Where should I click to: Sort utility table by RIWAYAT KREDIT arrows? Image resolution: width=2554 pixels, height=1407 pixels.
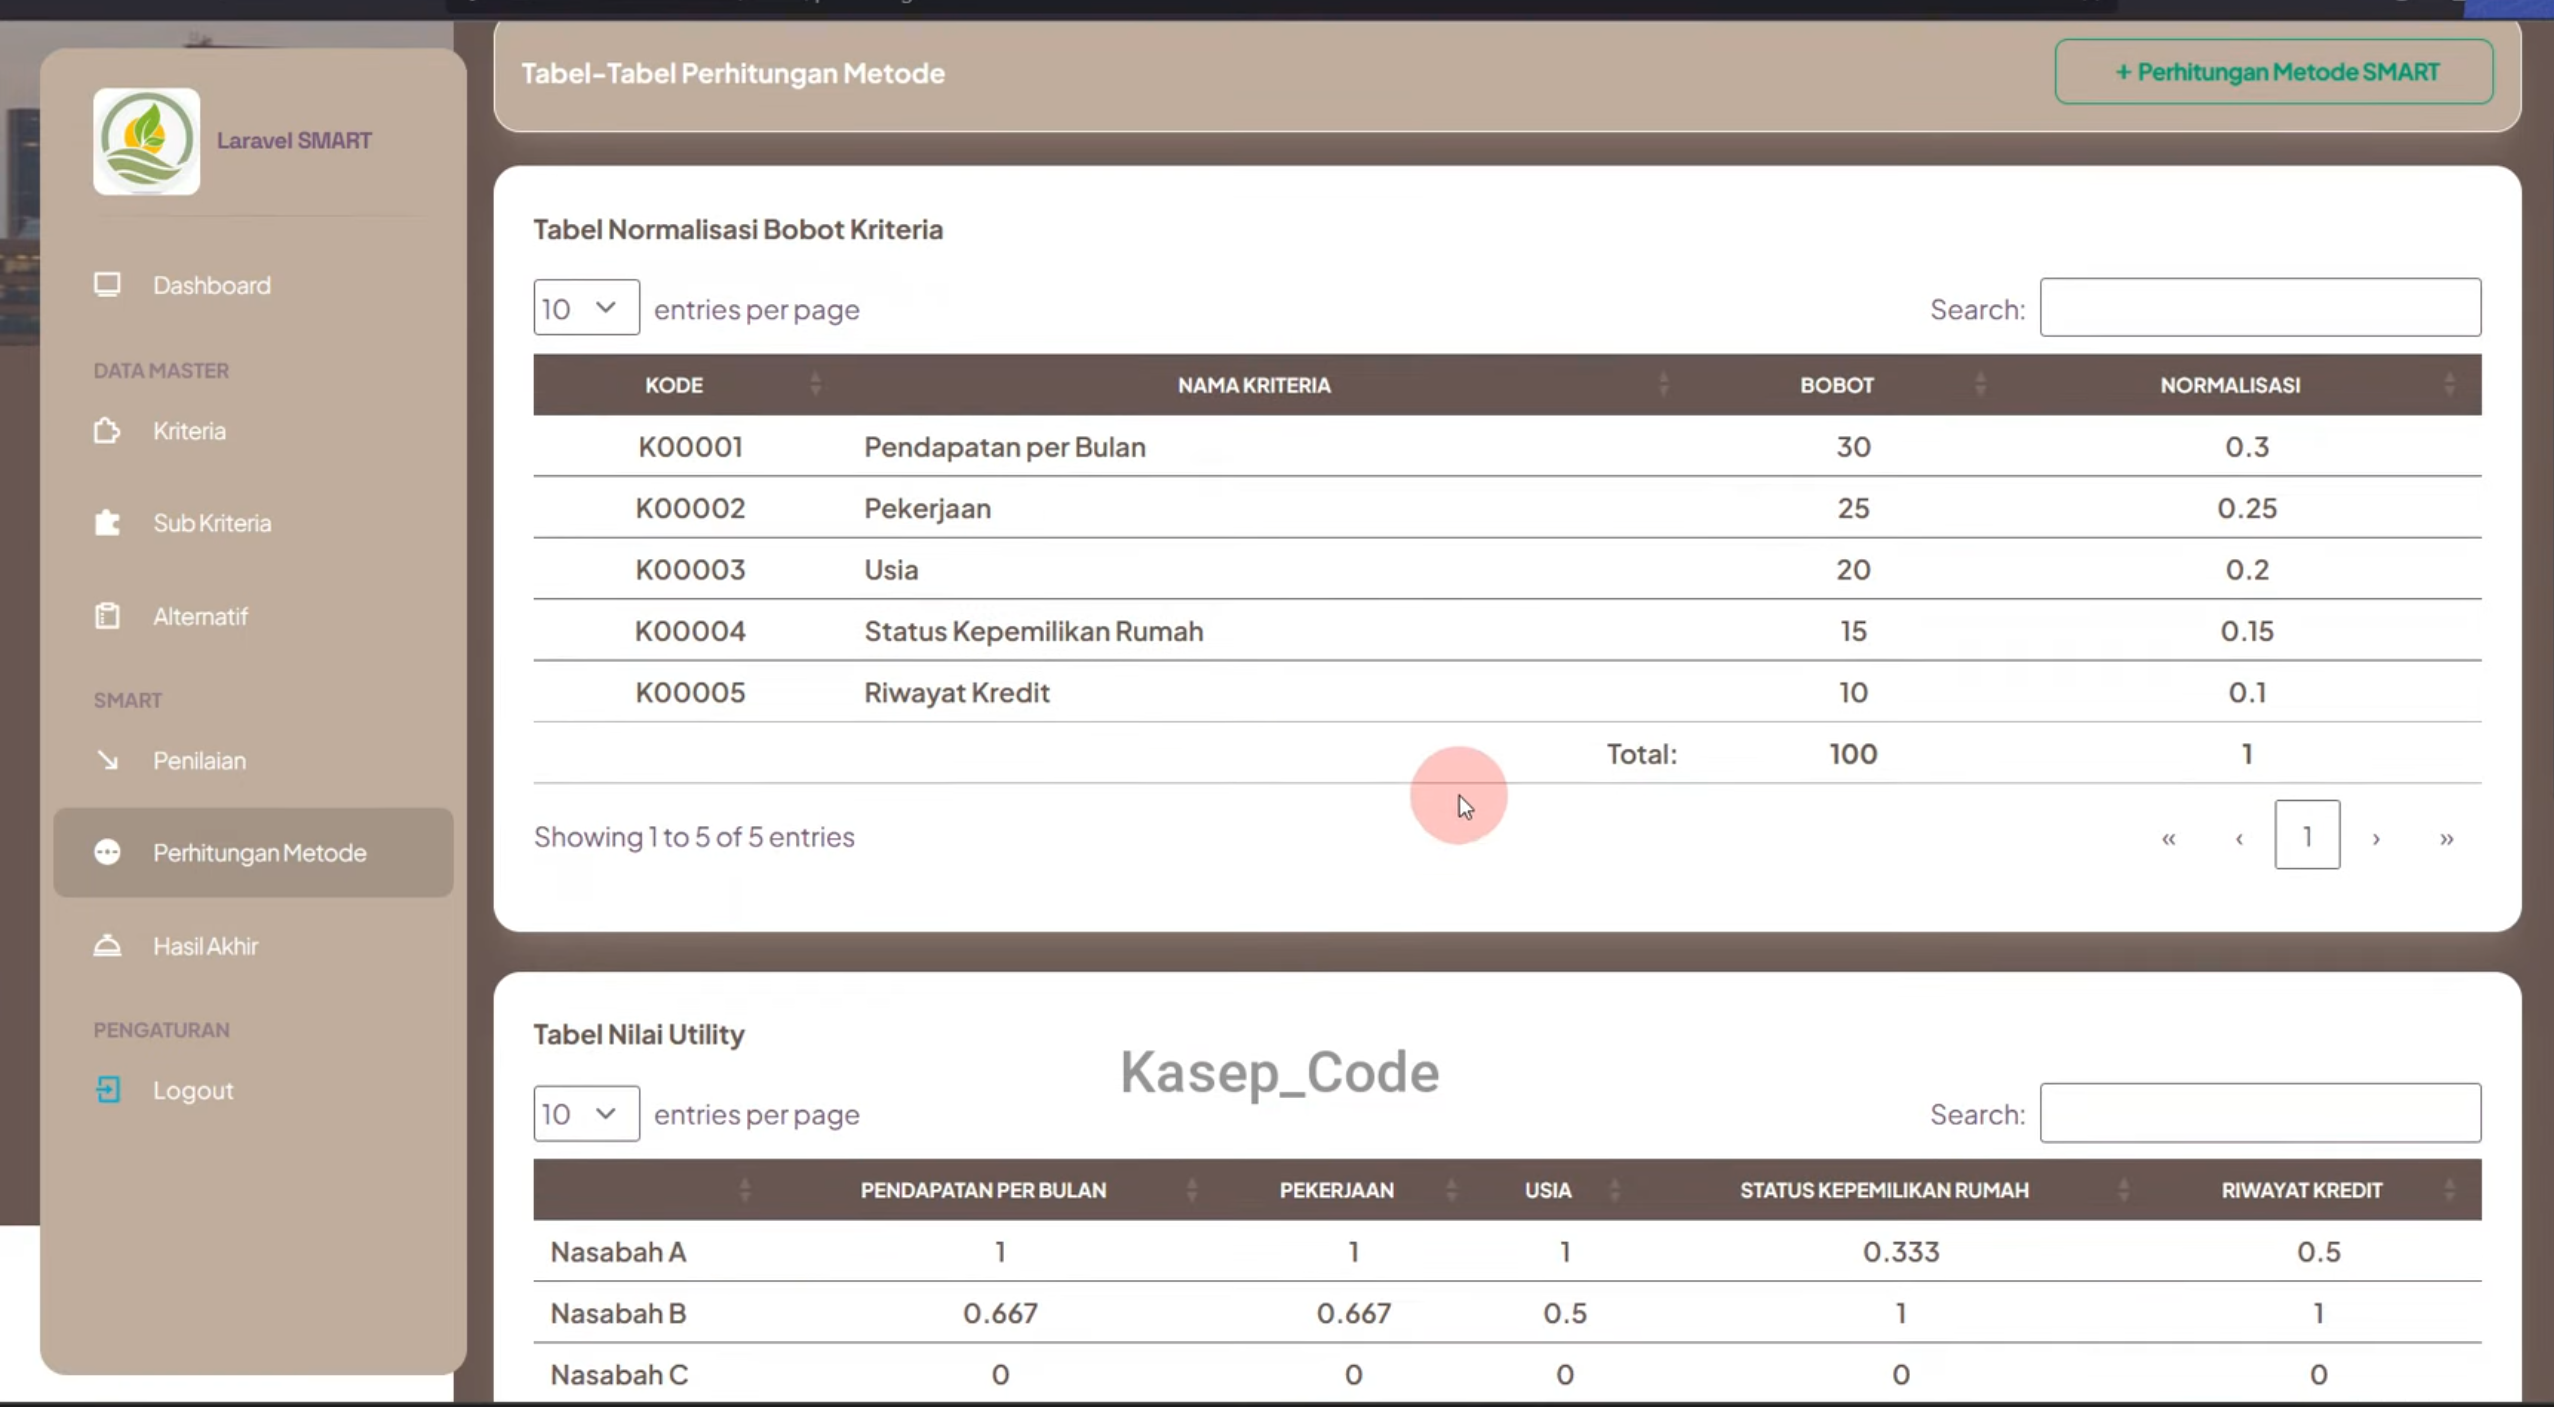2449,1190
